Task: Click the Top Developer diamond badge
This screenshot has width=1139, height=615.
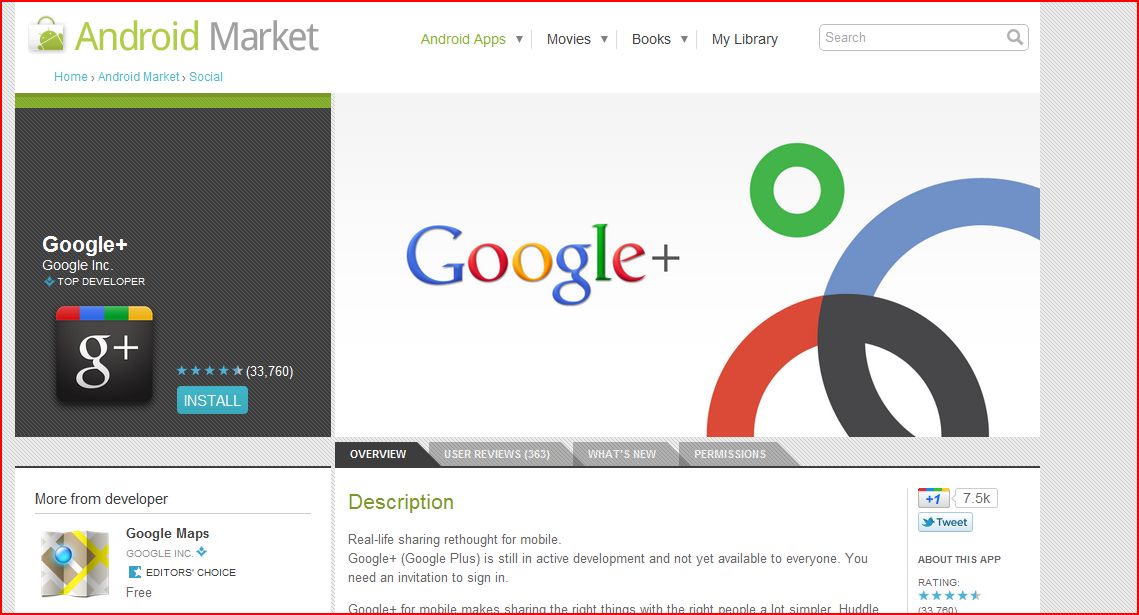Action: tap(49, 281)
